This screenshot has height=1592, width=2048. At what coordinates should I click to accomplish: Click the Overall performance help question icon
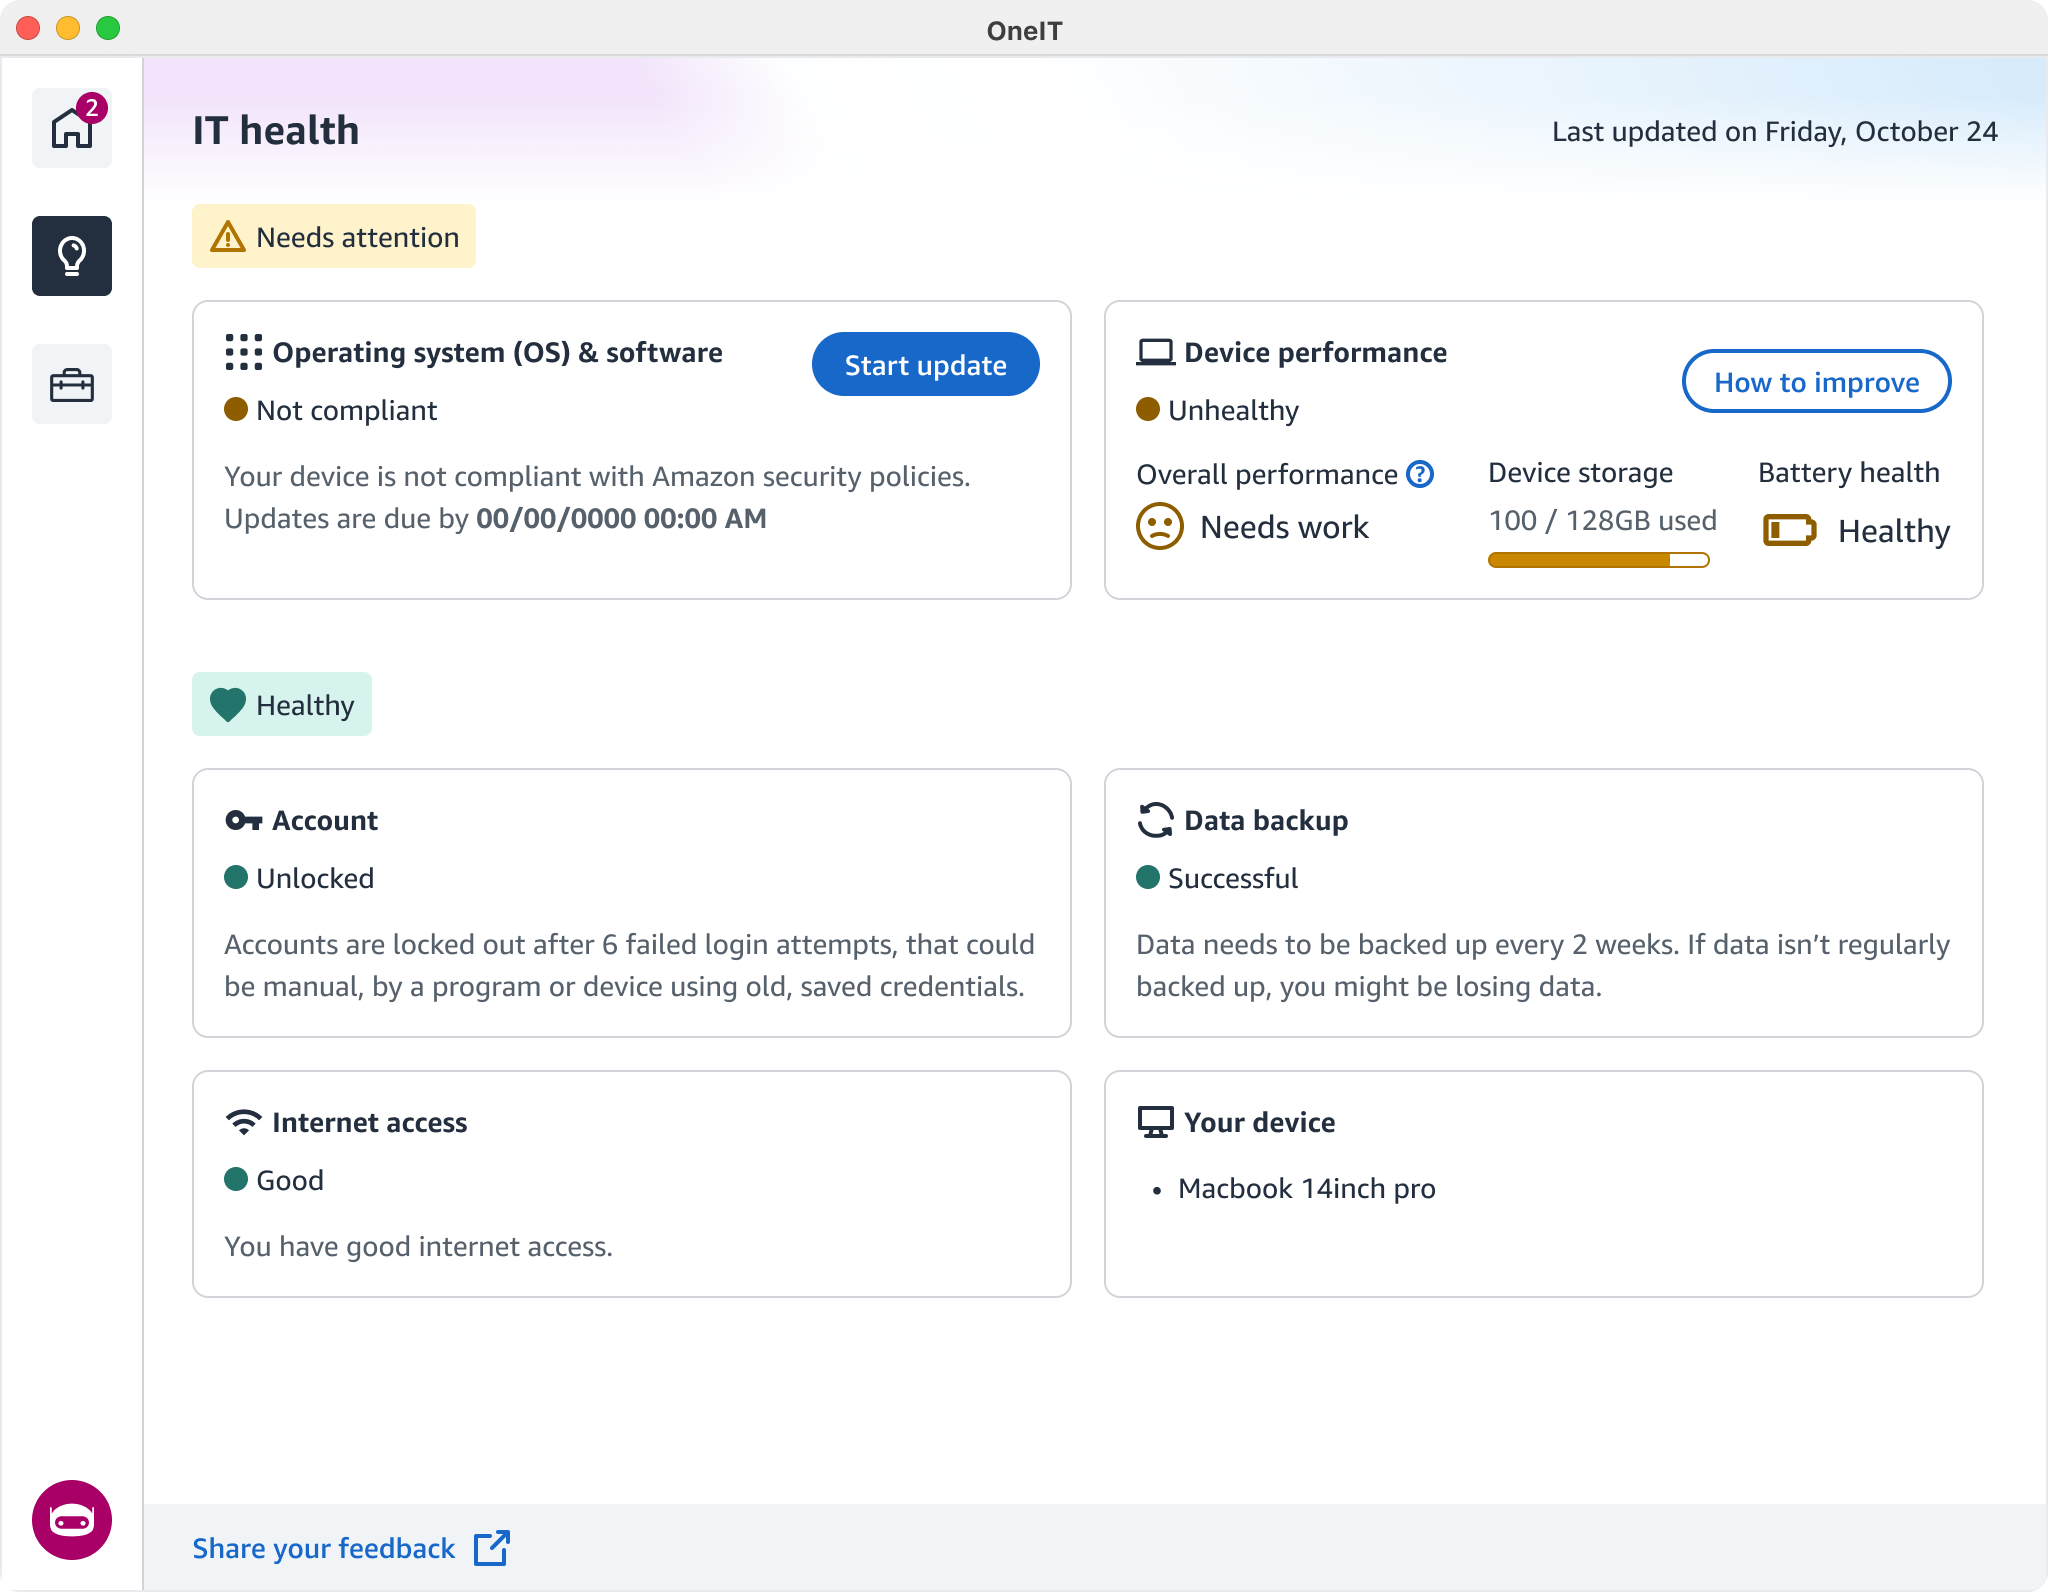1420,474
